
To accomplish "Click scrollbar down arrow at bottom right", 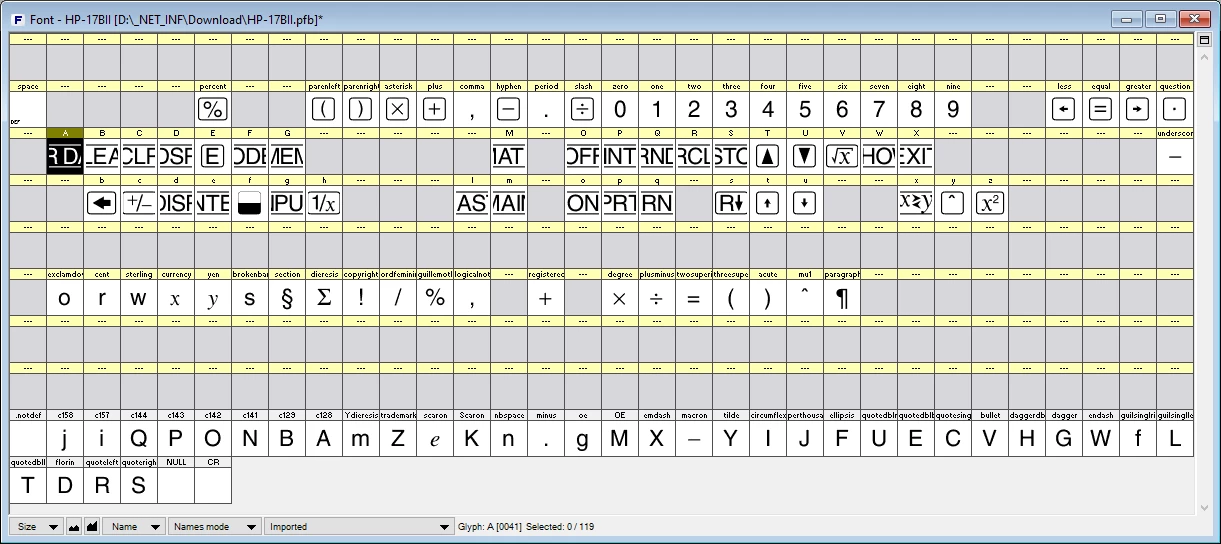I will [x=1204, y=507].
